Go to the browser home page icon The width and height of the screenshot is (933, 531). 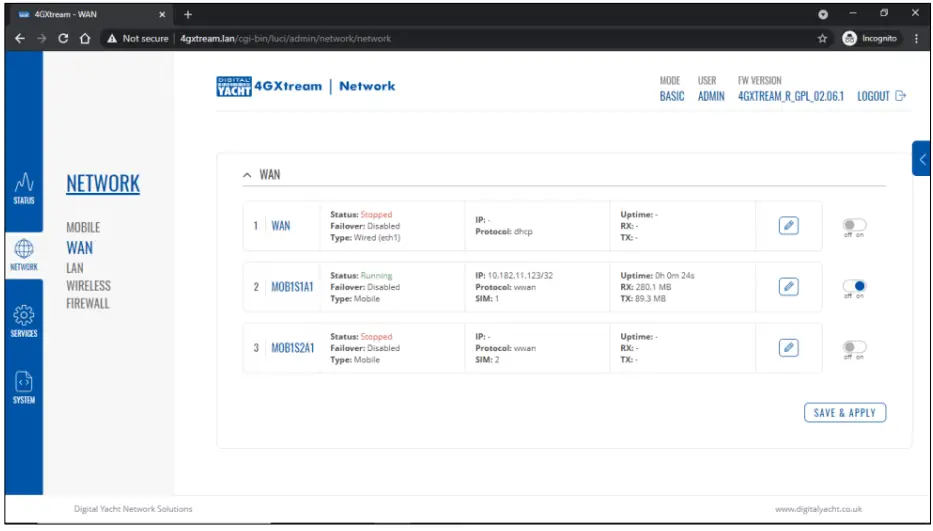[85, 38]
